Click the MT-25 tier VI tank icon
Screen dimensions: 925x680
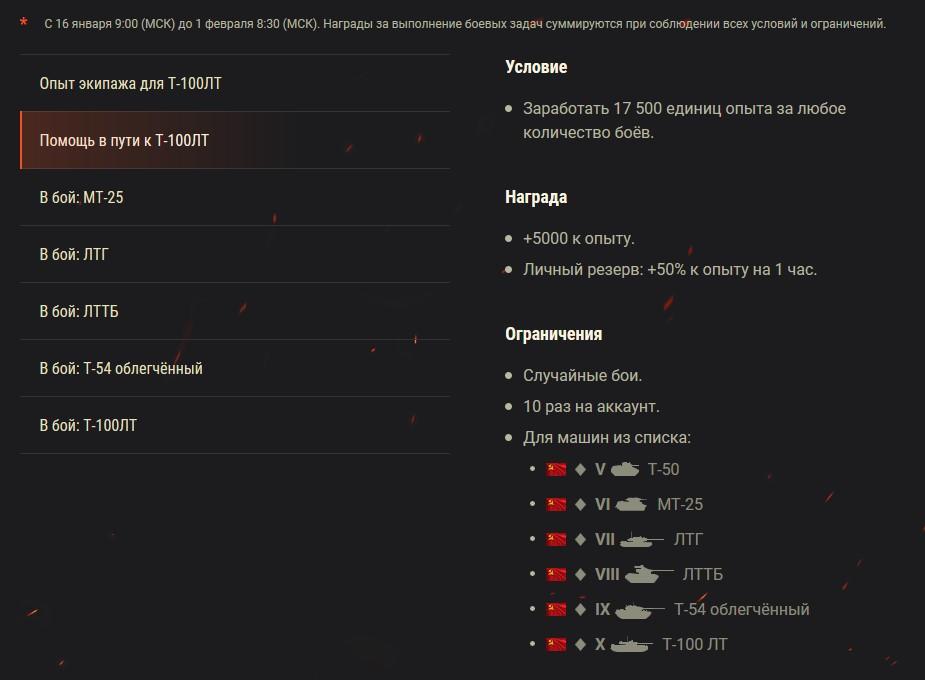(x=630, y=504)
